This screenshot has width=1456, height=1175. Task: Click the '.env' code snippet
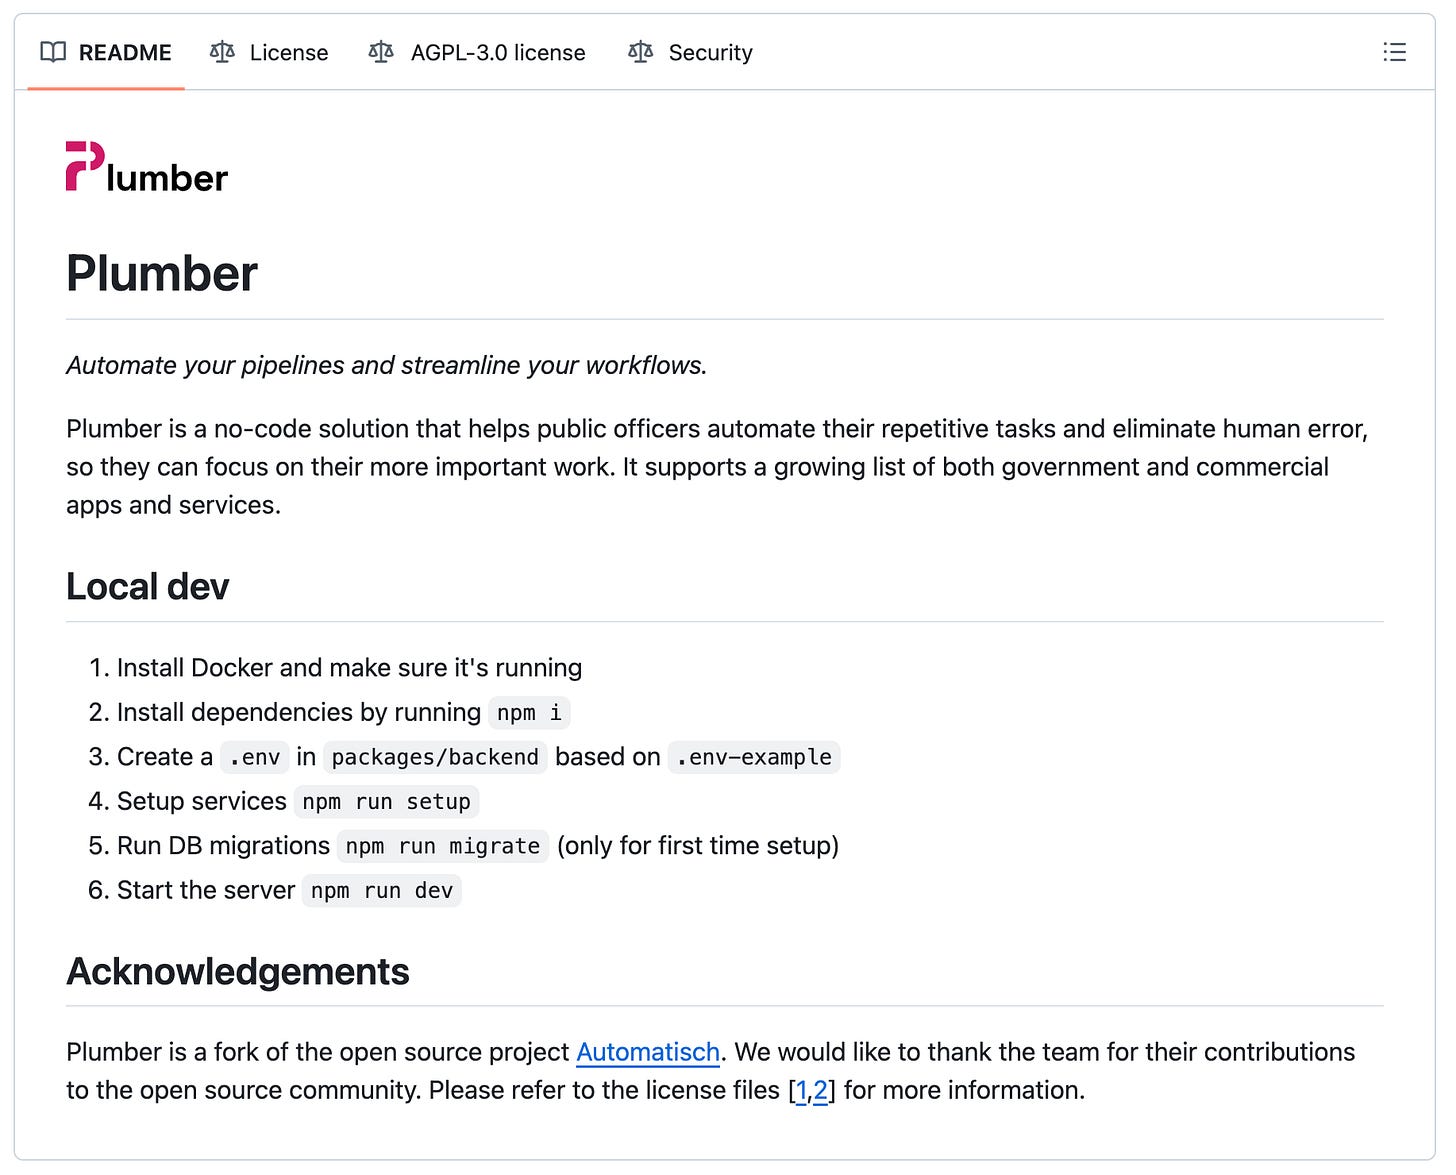click(254, 757)
